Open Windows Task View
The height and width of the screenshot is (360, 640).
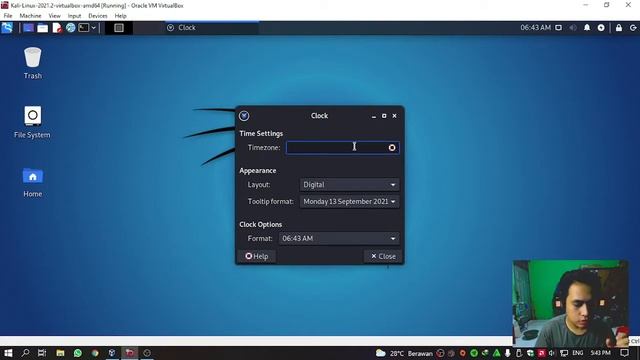(42, 353)
